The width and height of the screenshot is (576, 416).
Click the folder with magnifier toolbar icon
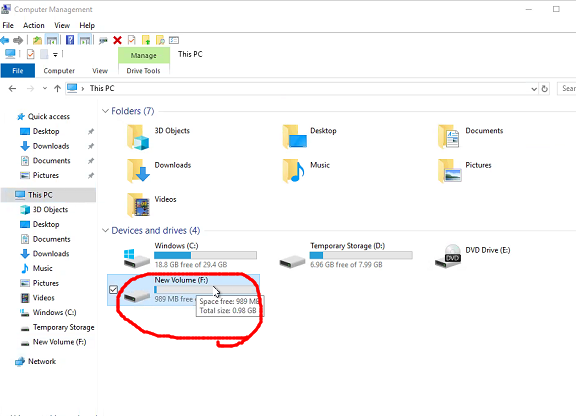pos(160,40)
